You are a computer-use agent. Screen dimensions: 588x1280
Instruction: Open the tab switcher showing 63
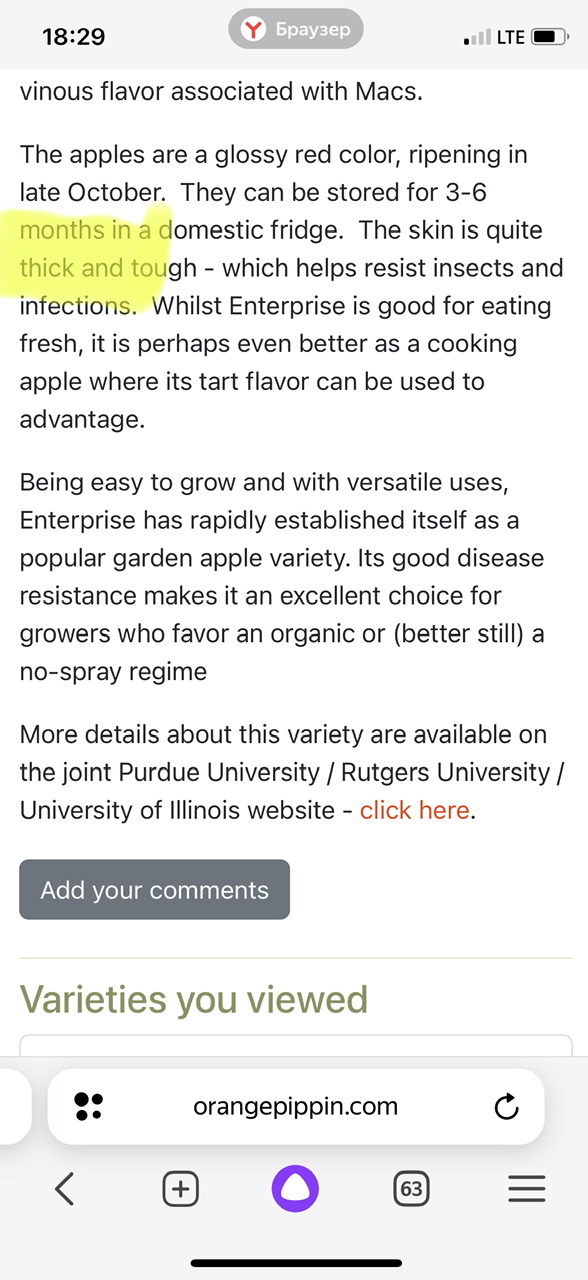[x=410, y=1188]
